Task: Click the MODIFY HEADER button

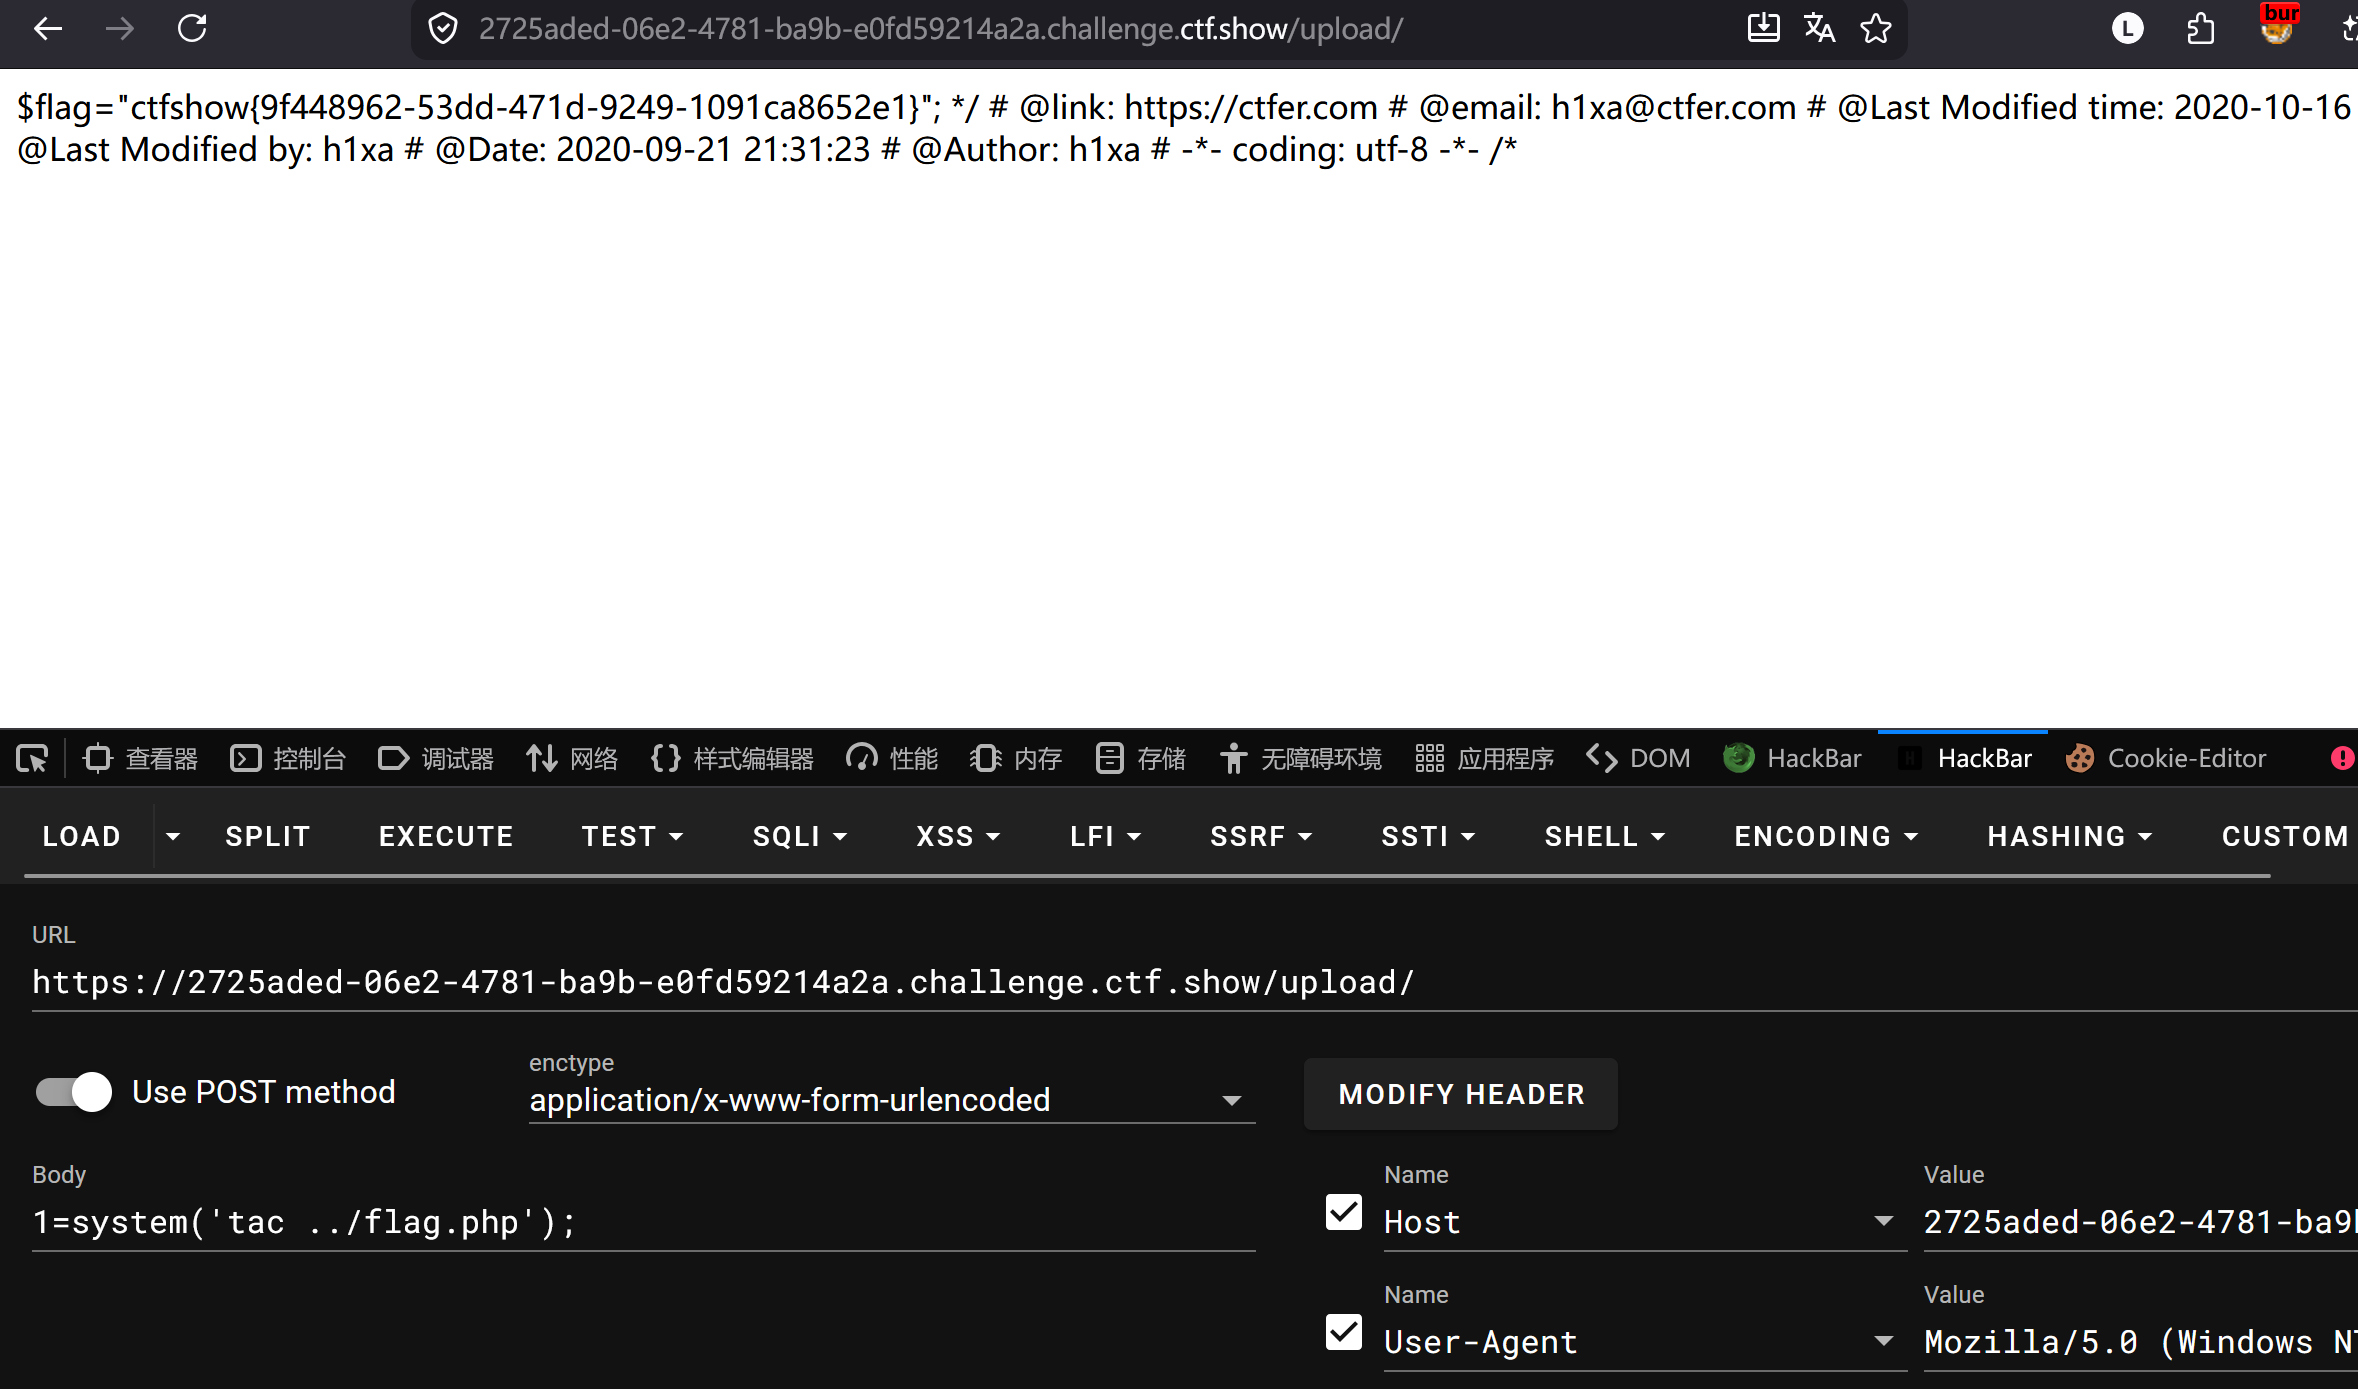Action: tap(1461, 1094)
